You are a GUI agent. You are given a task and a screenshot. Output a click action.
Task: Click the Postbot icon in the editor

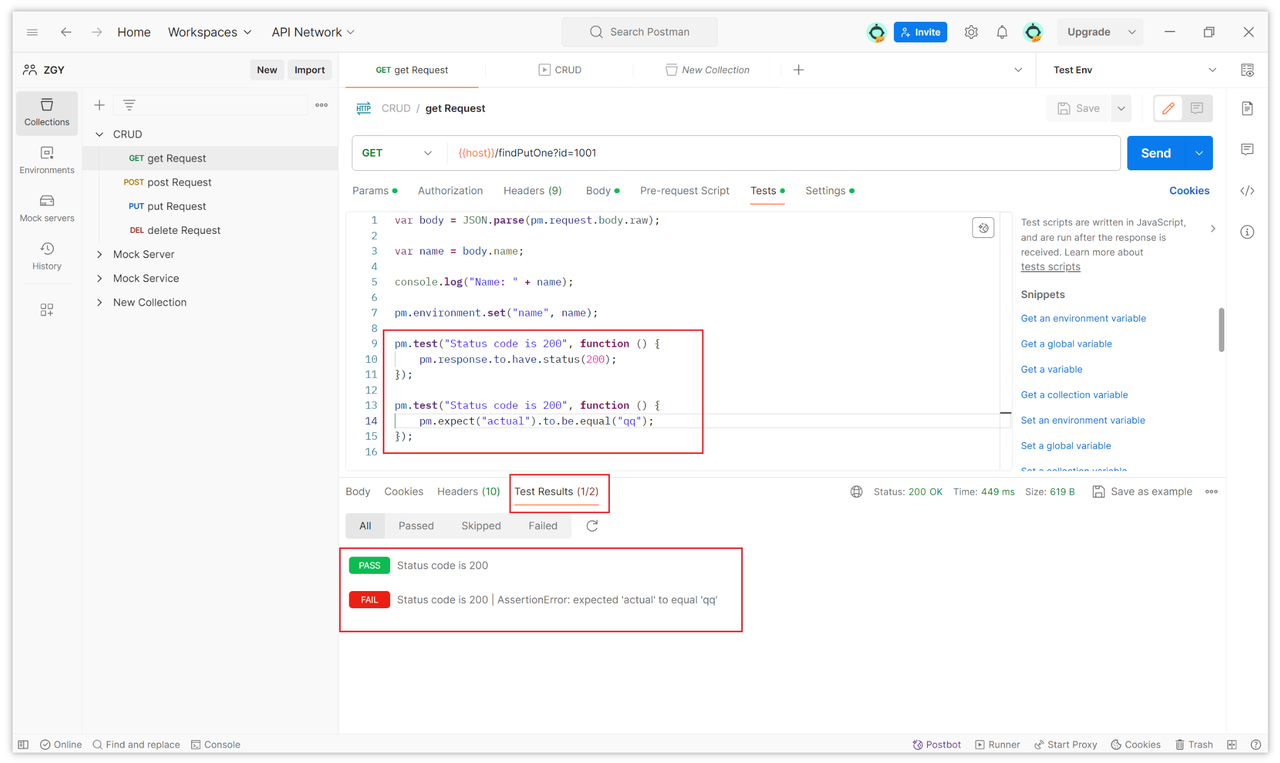[983, 228]
